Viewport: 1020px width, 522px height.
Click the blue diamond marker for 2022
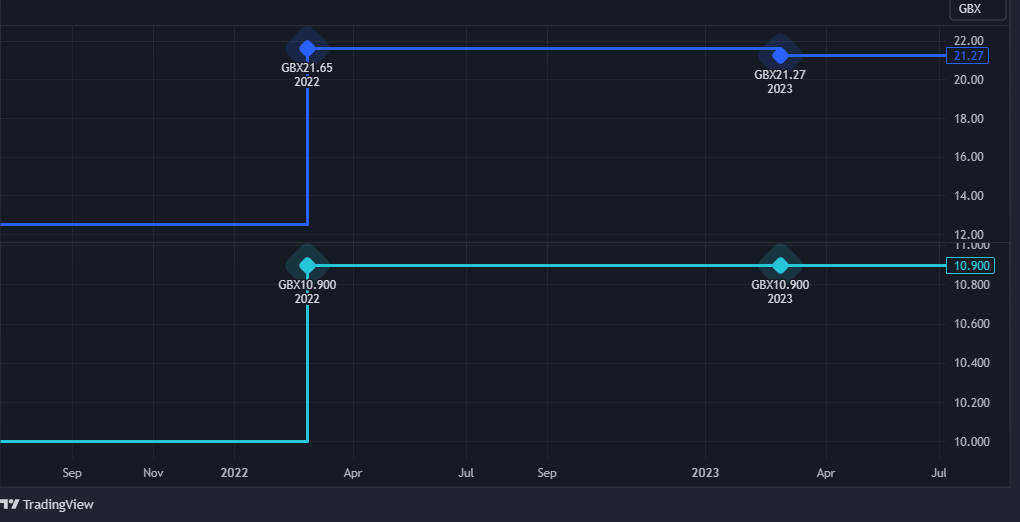tap(307, 48)
